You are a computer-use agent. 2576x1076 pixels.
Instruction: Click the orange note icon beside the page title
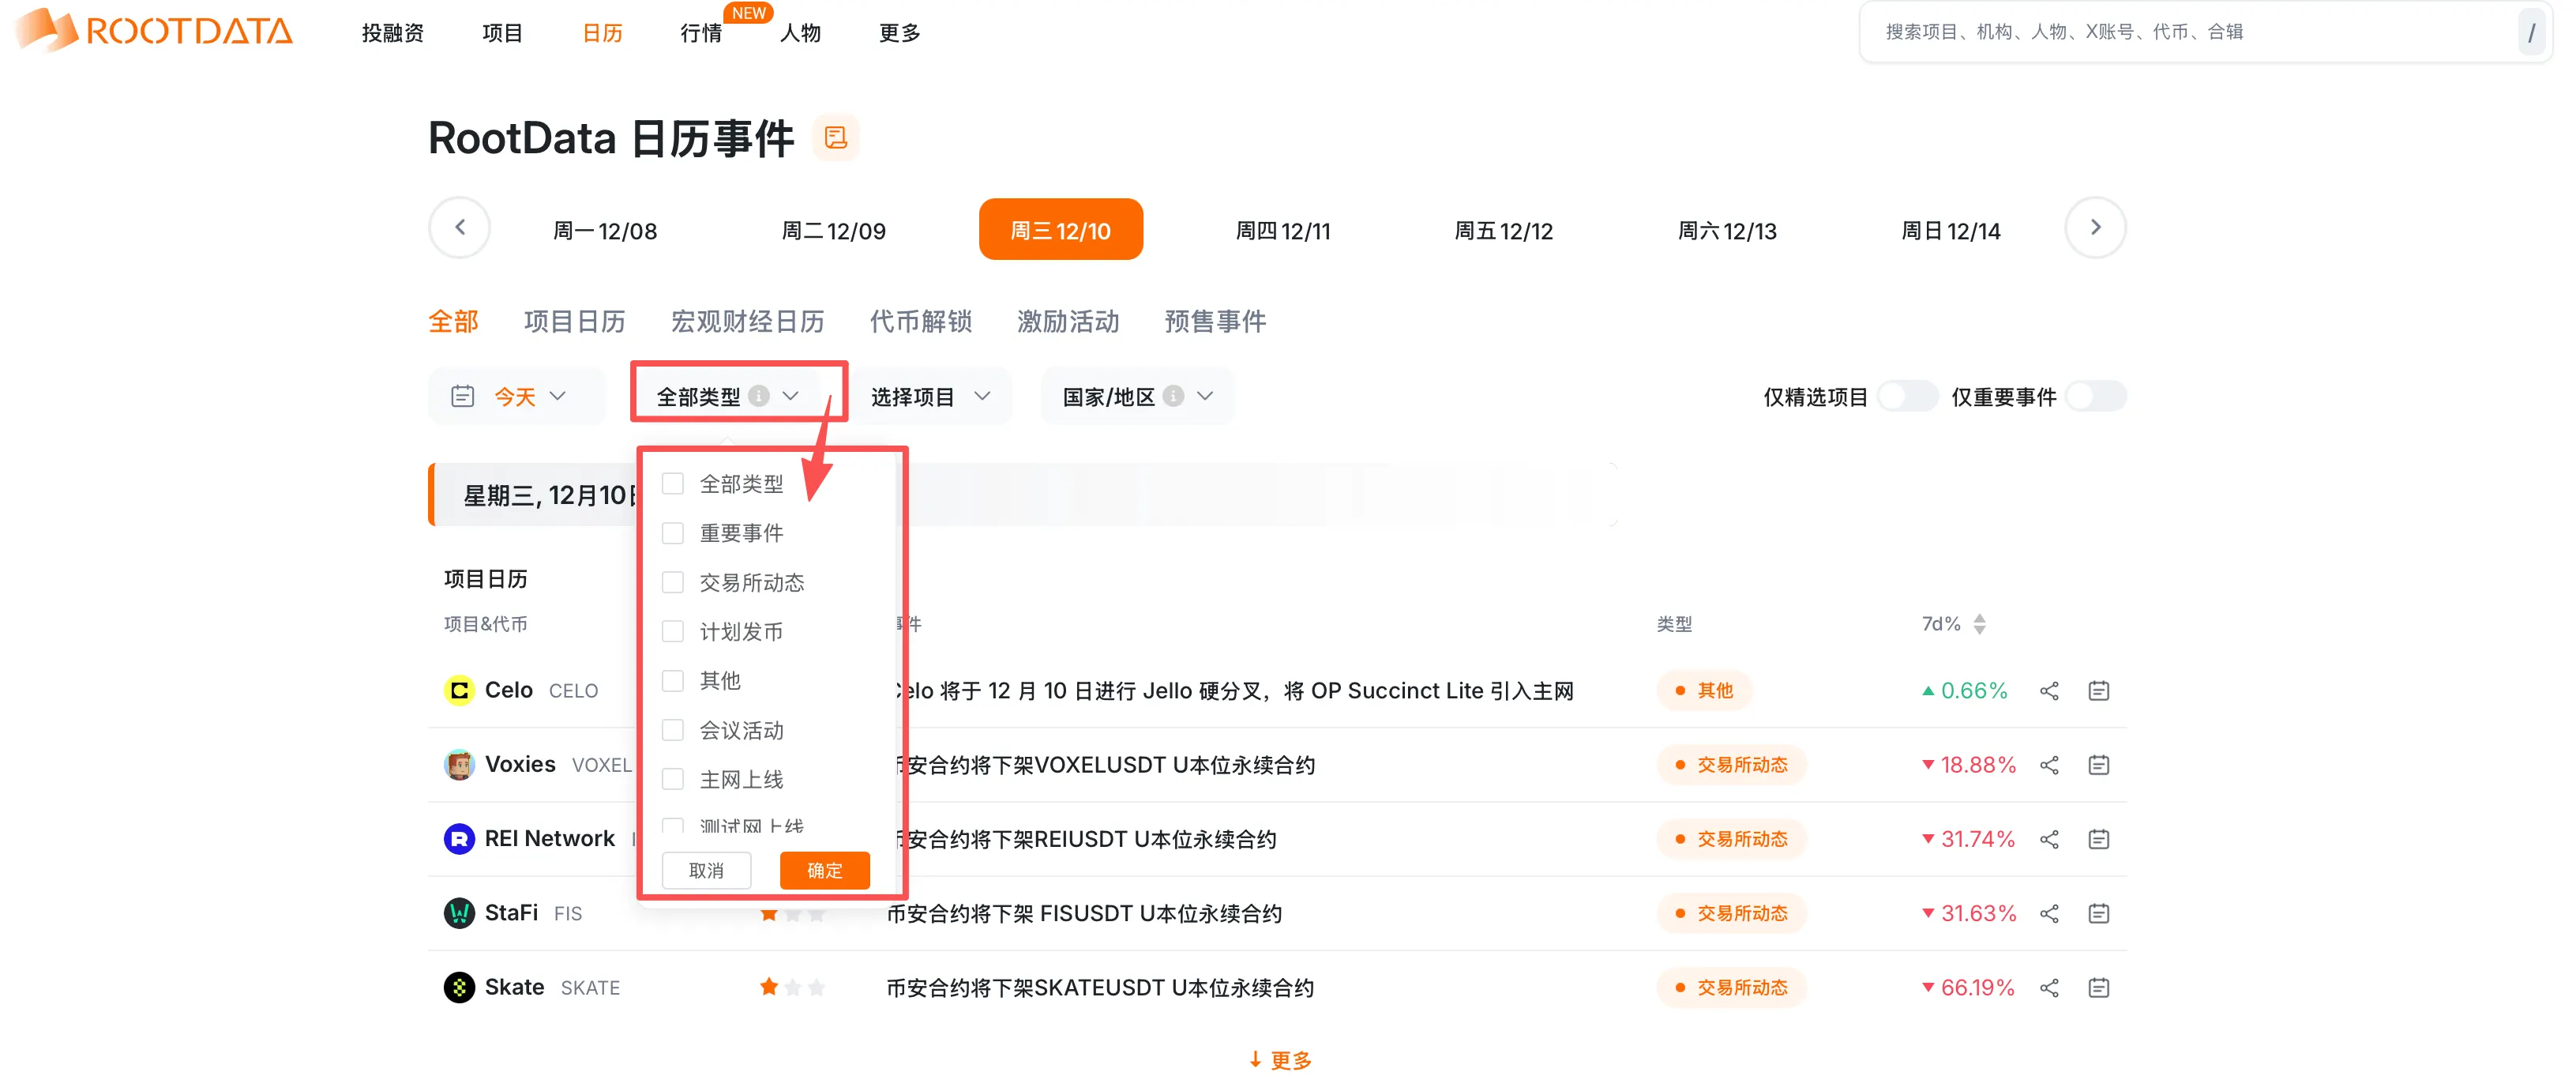pyautogui.click(x=835, y=138)
